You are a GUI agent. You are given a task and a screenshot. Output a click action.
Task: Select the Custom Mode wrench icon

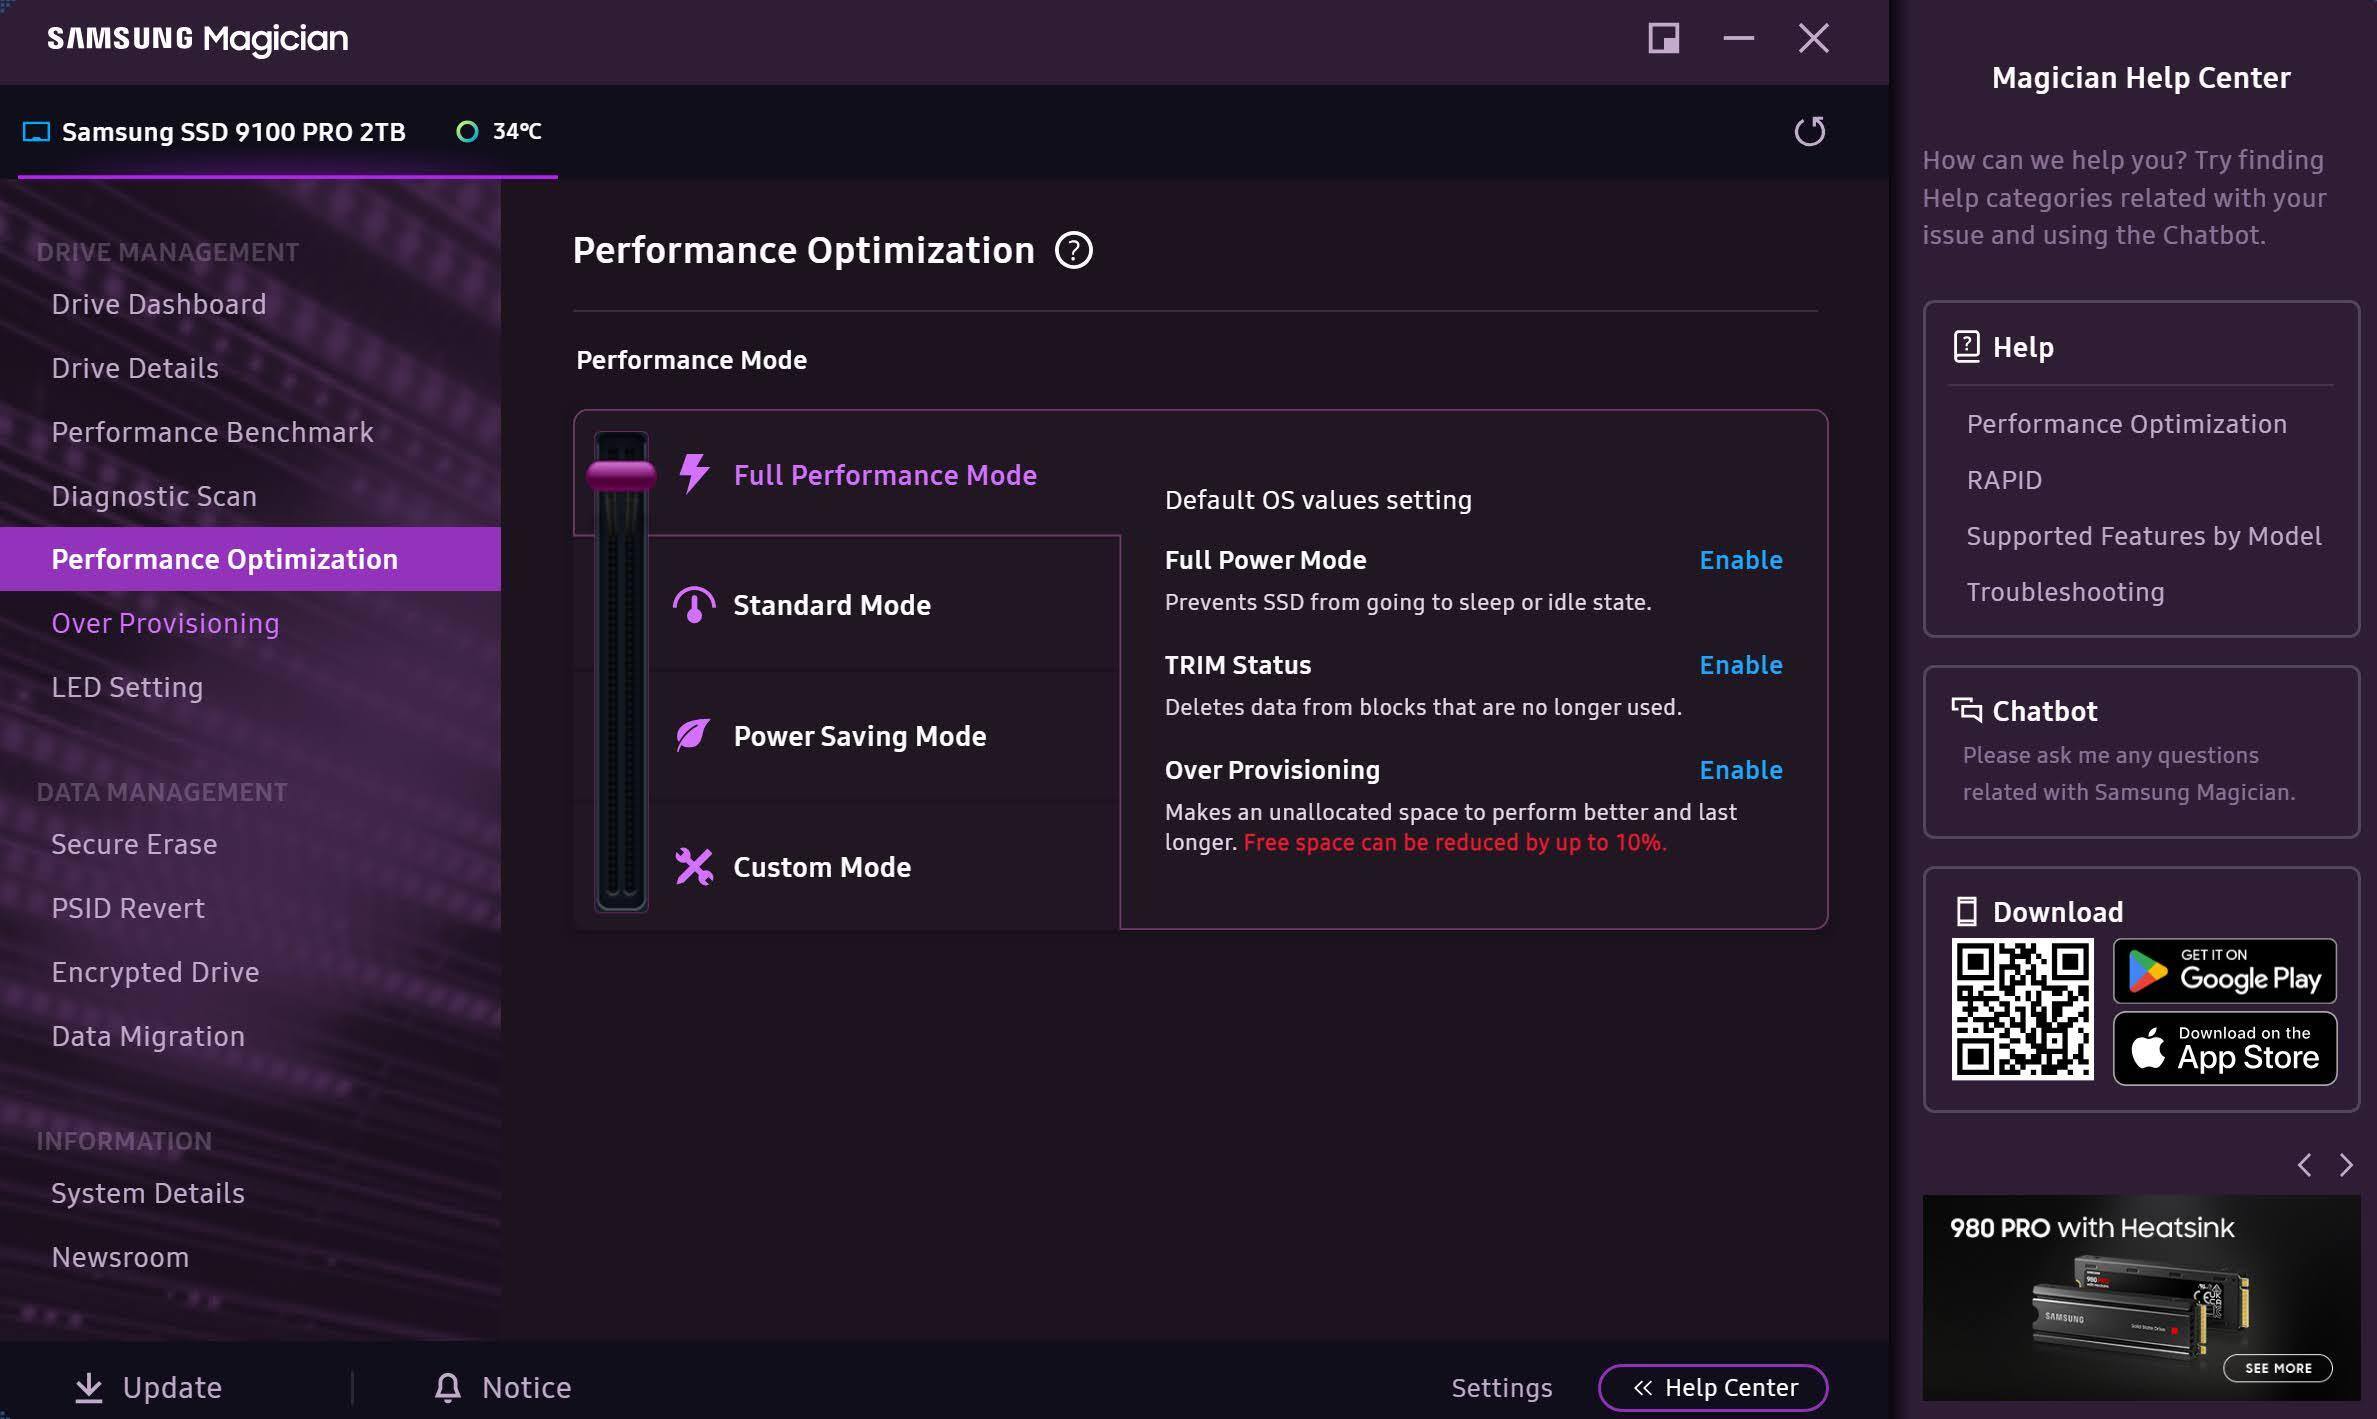[694, 867]
